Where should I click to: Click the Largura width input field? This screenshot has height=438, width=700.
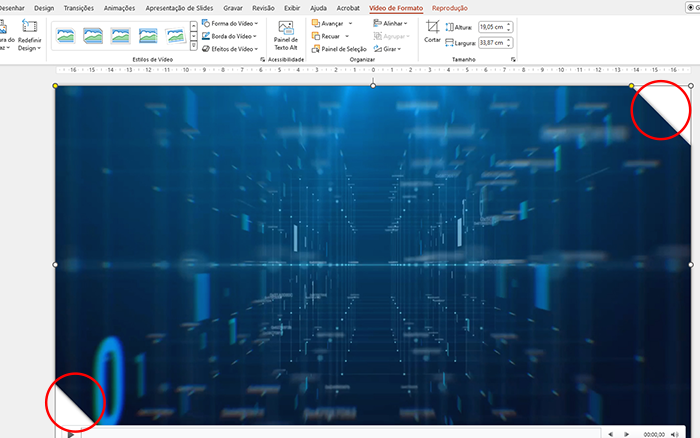(492, 43)
